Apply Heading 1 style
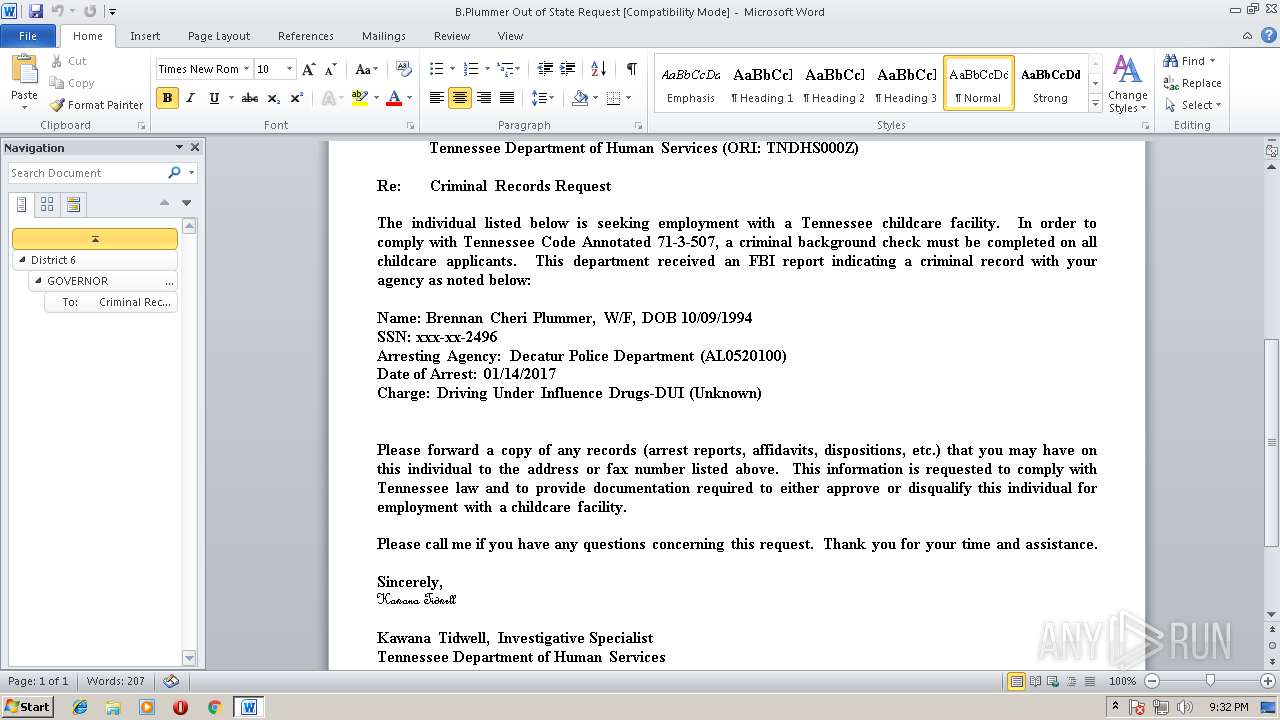The width and height of the screenshot is (1280, 720). (762, 84)
